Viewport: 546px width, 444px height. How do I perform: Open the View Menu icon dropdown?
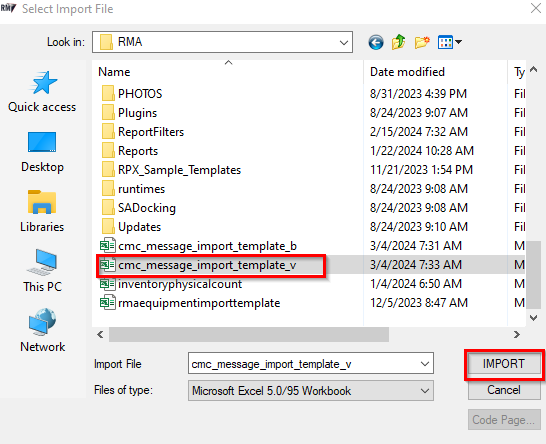[x=450, y=42]
